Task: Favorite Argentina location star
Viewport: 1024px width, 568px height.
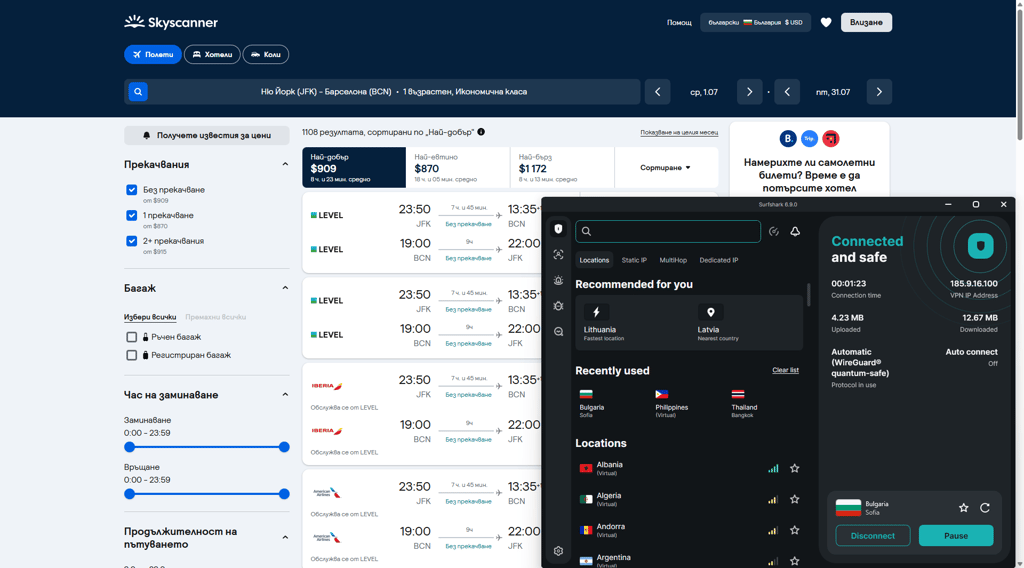Action: 795,561
